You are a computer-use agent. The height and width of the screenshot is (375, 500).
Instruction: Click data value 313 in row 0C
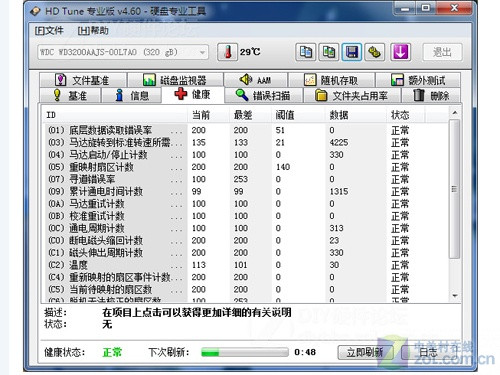point(336,228)
